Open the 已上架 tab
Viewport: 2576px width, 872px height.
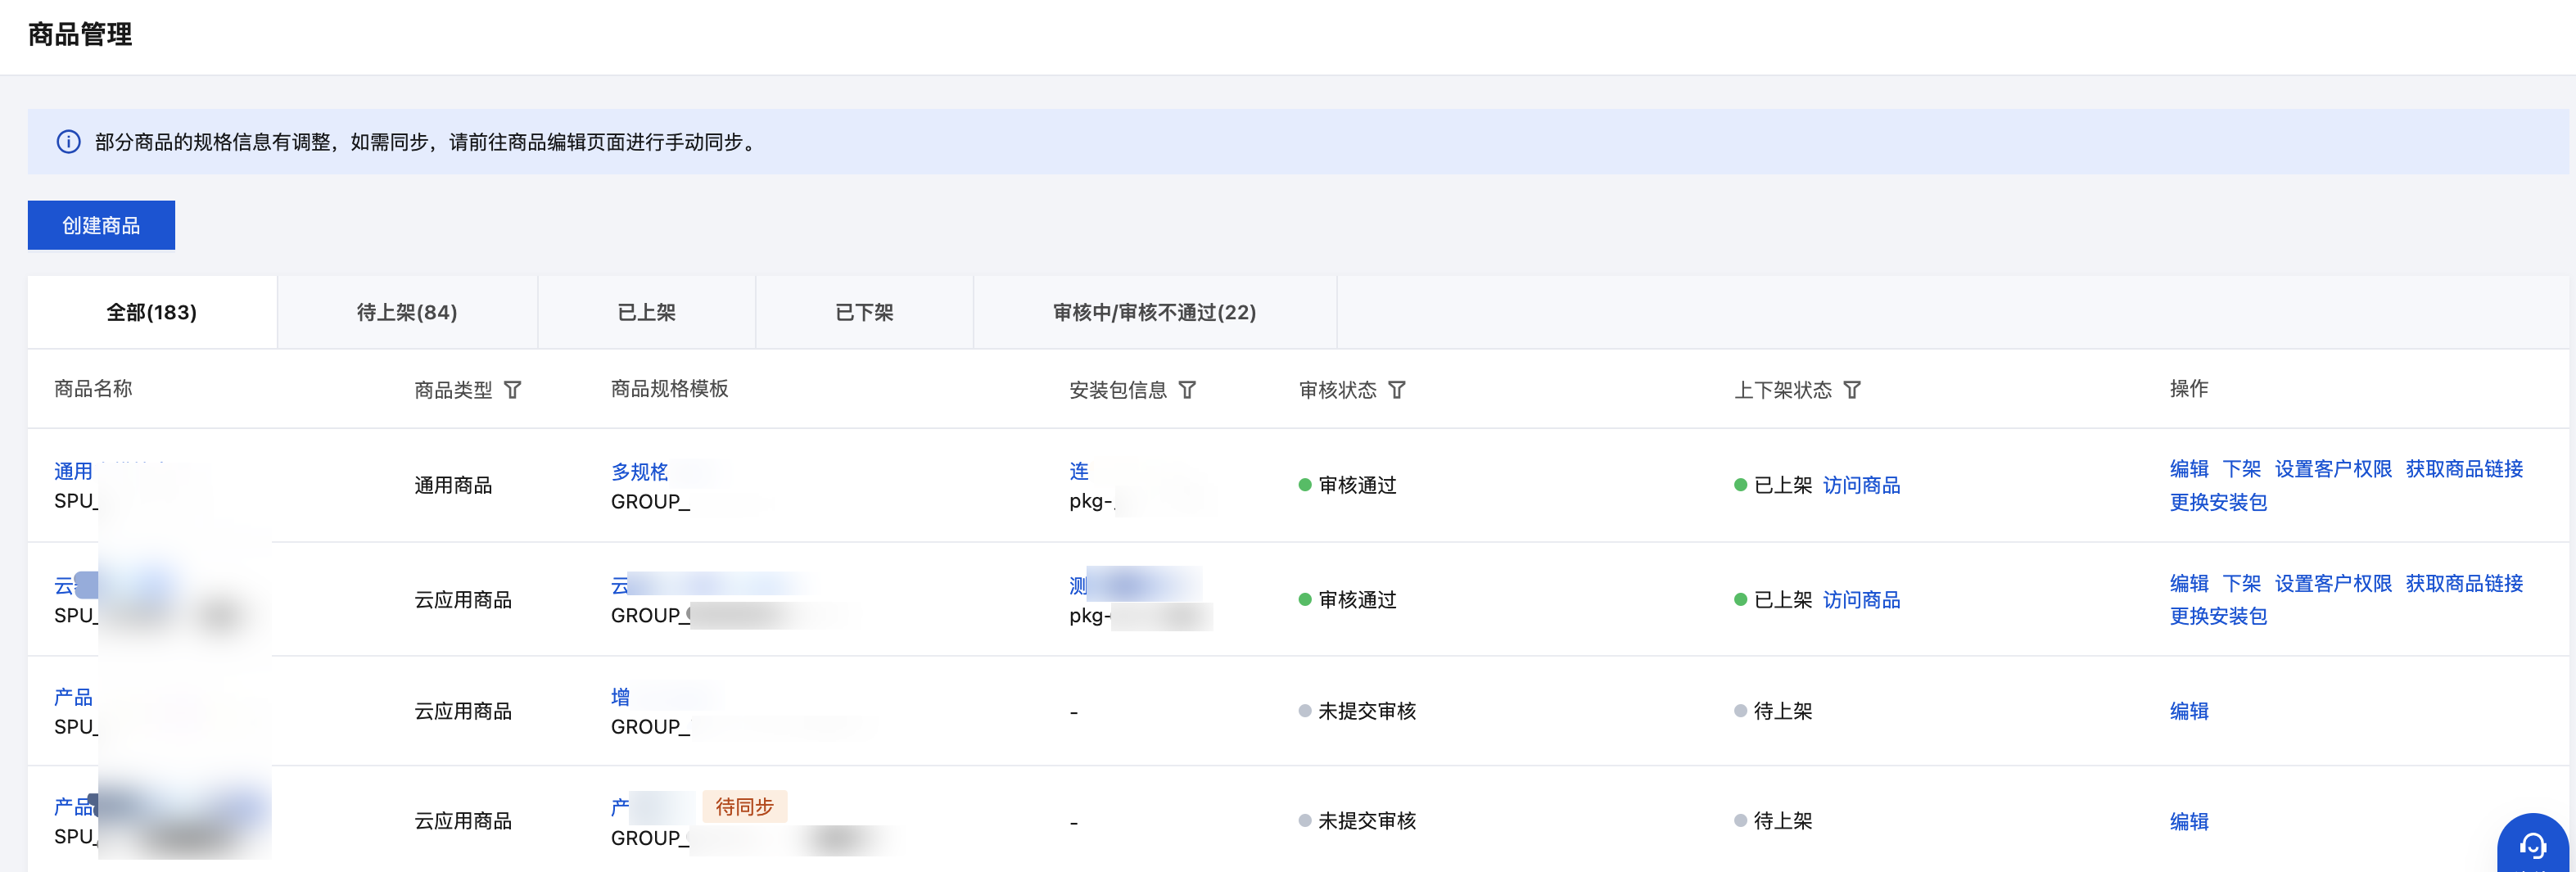pos(646,313)
